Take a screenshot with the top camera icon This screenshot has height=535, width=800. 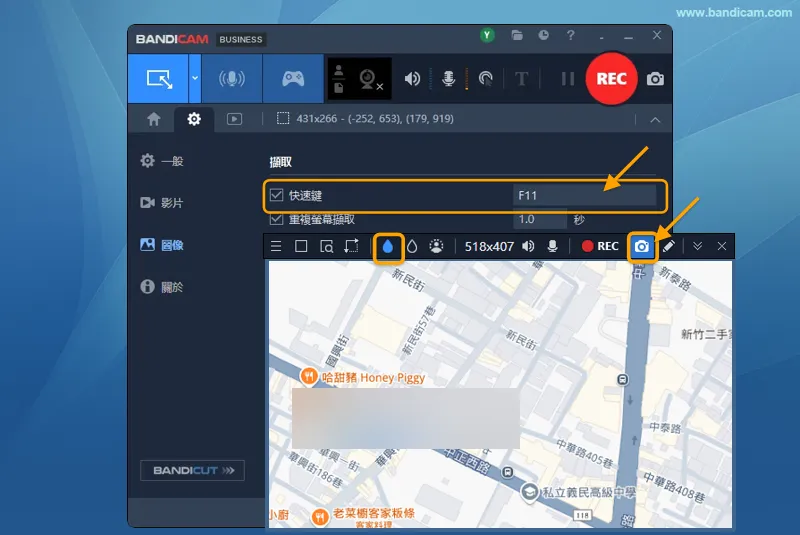[655, 79]
